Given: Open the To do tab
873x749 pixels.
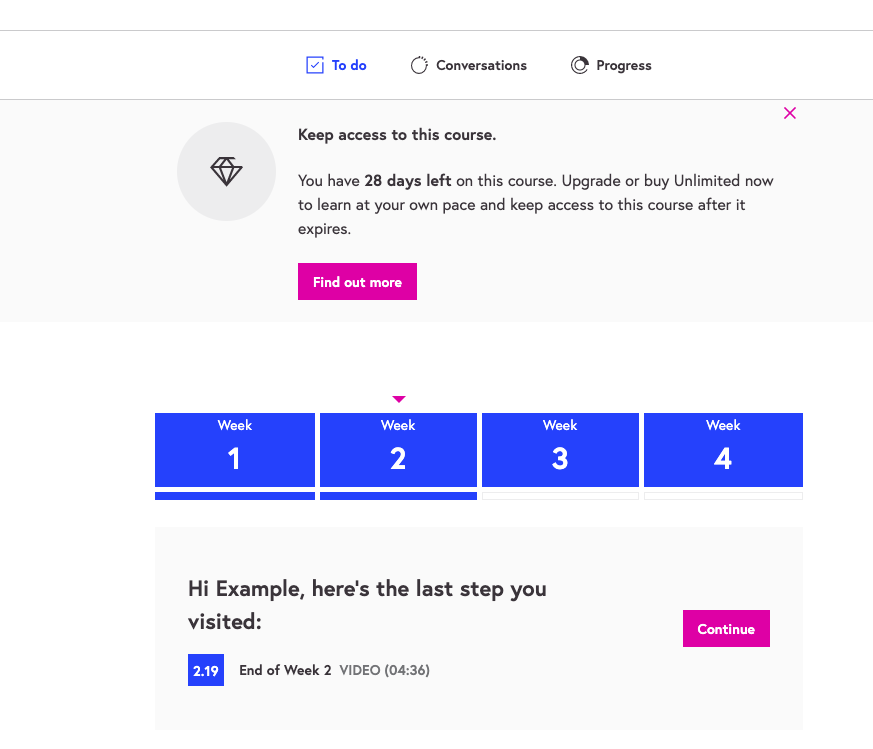Looking at the screenshot, I should (x=336, y=65).
